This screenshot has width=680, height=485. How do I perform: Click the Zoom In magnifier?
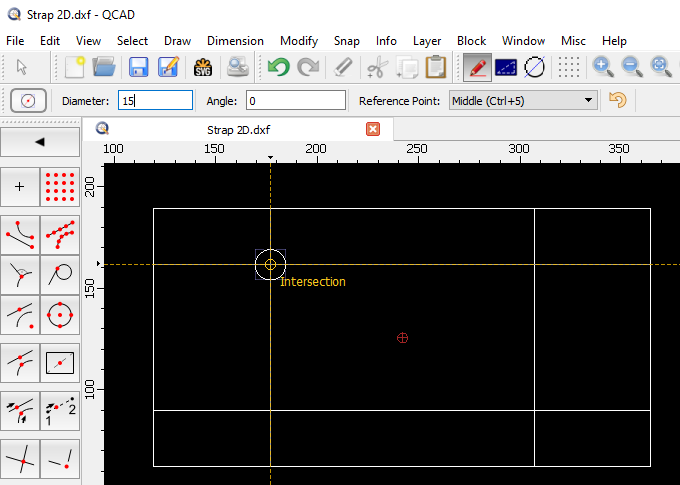602,67
